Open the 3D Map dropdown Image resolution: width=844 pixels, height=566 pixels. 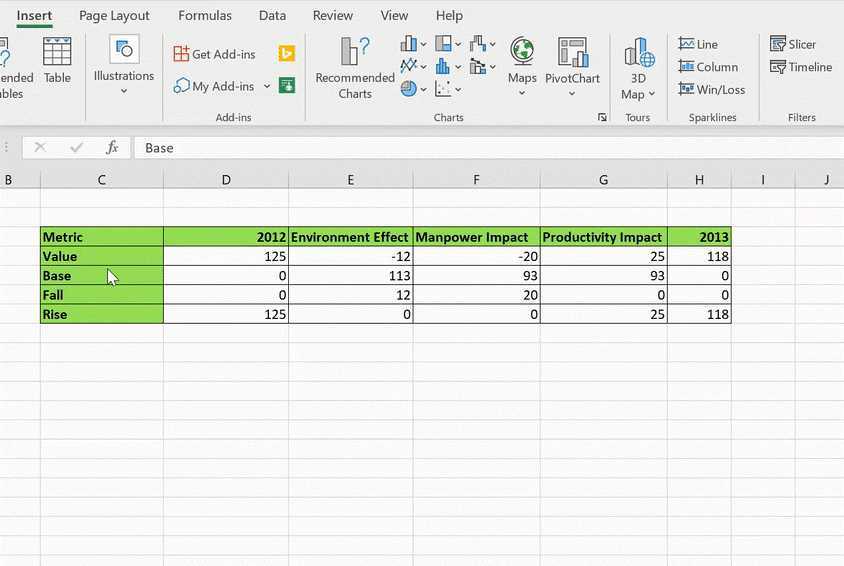638,69
